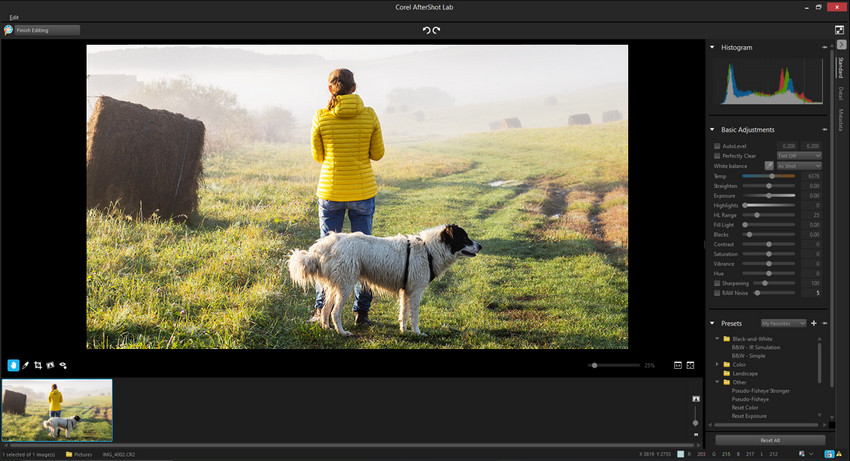The width and height of the screenshot is (850, 461).
Task: Select the eyedropper tool below the photo
Action: point(25,366)
